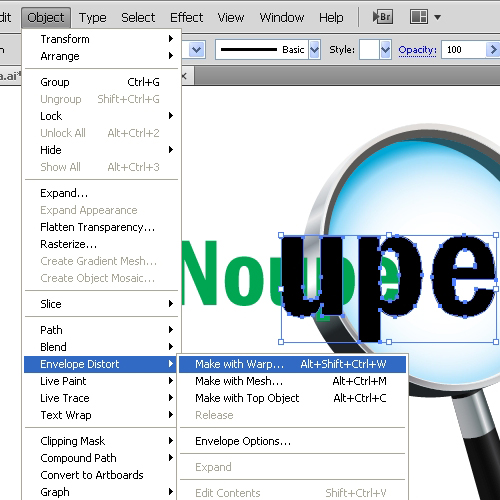Open Envelope Options...
This screenshot has width=500, height=500.
(x=292, y=441)
